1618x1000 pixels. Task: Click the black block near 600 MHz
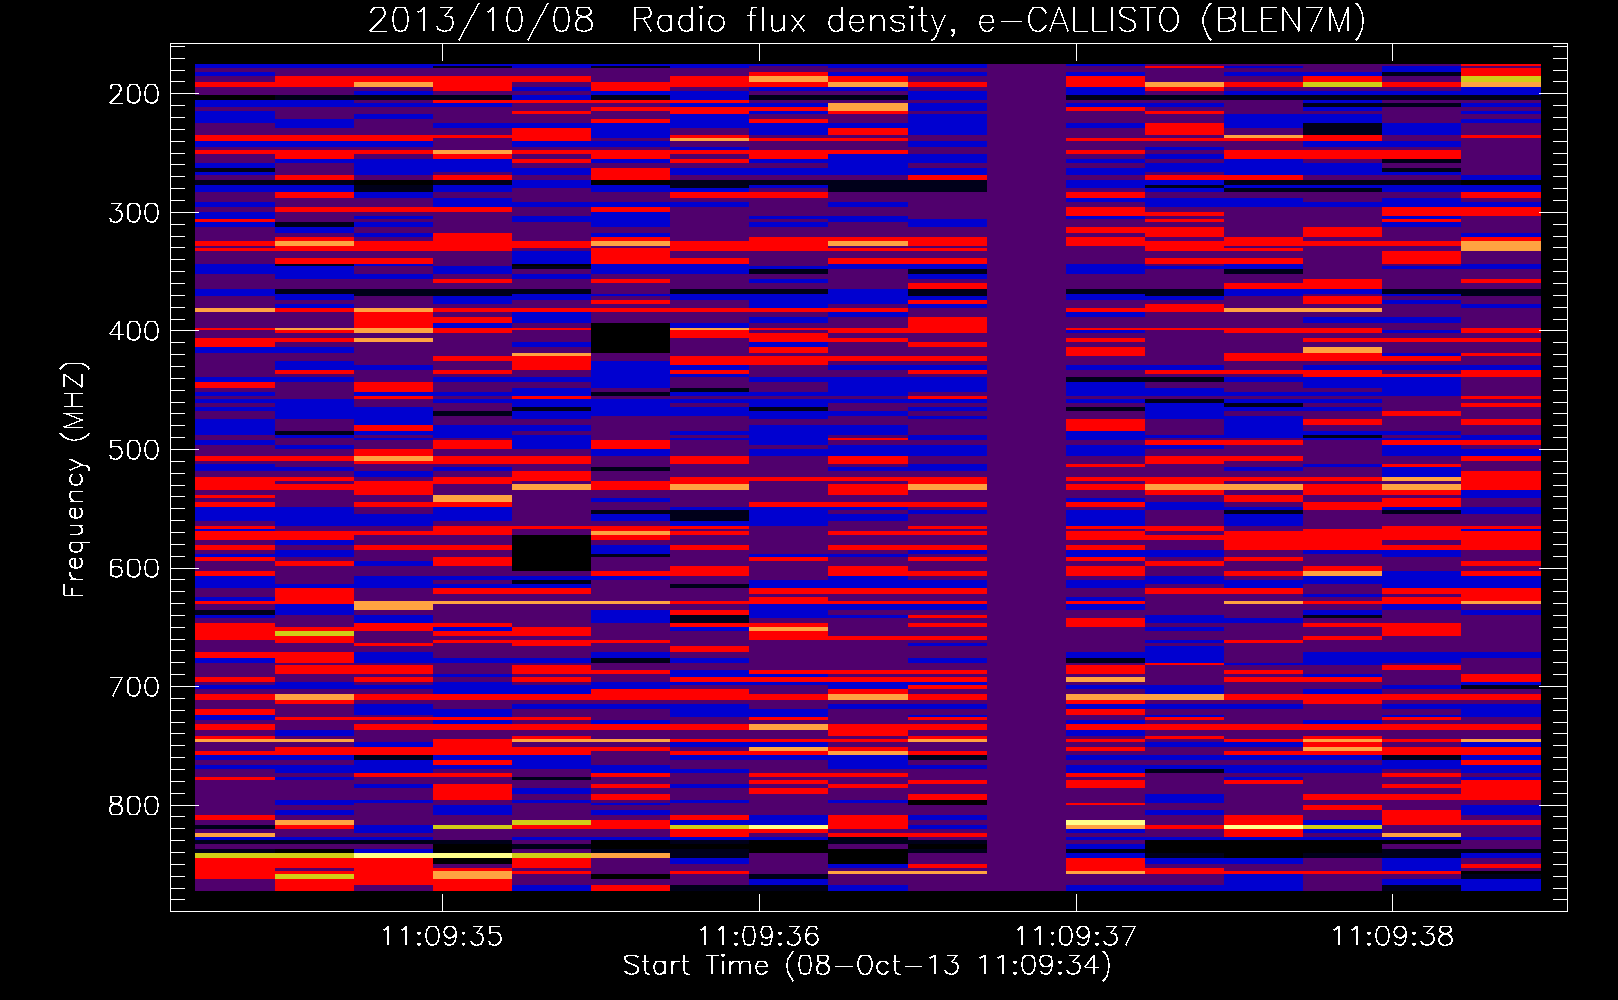click(551, 553)
